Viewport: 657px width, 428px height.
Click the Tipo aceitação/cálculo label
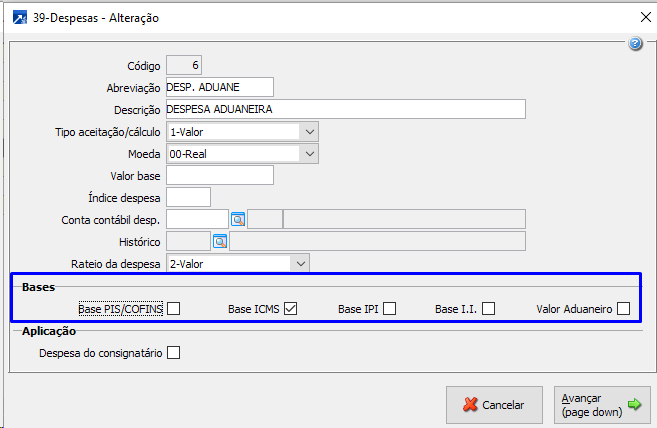pyautogui.click(x=108, y=132)
